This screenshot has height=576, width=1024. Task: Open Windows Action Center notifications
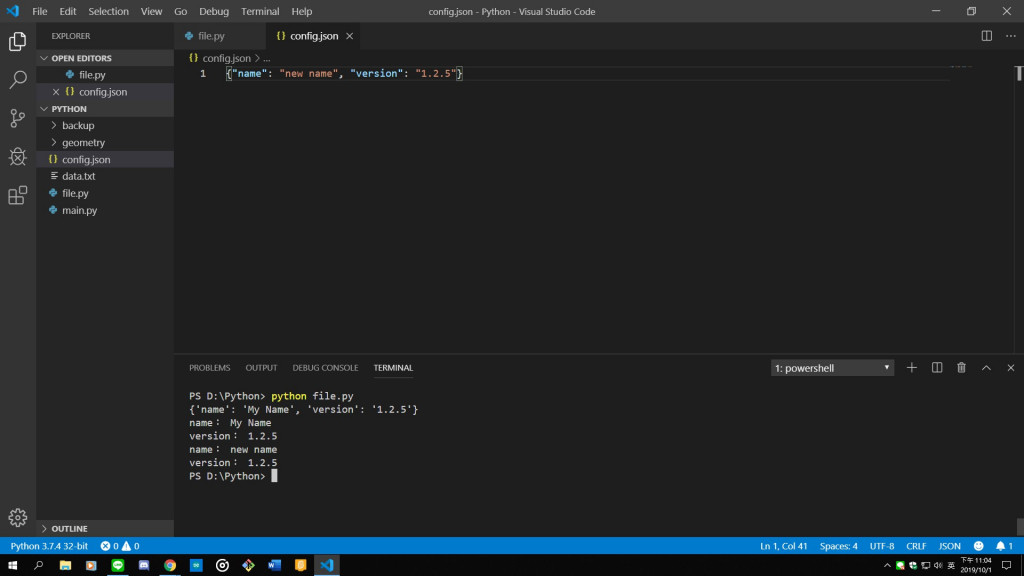1006,566
